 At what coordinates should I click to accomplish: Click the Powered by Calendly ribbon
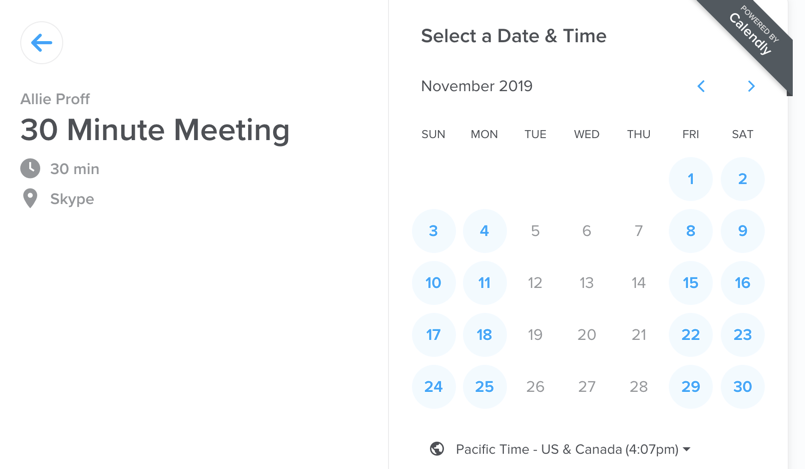click(x=752, y=35)
